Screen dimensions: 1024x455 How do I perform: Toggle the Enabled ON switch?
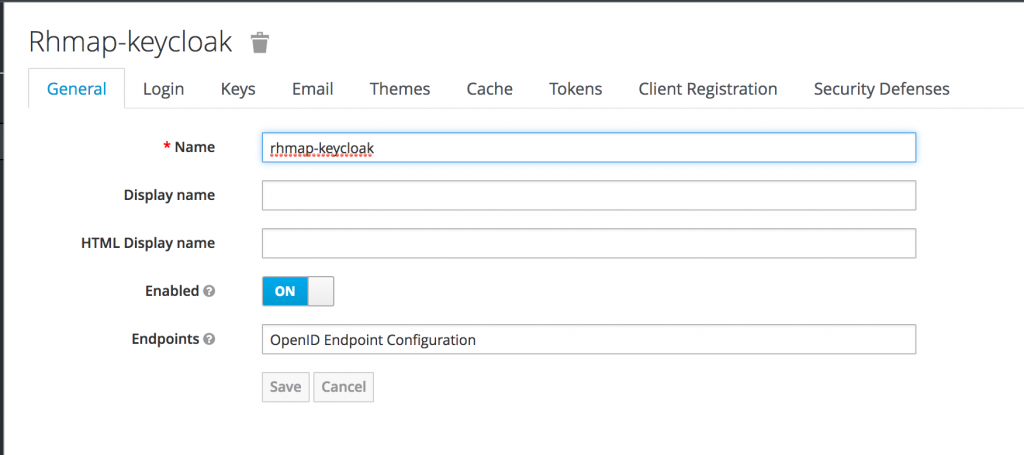298,291
